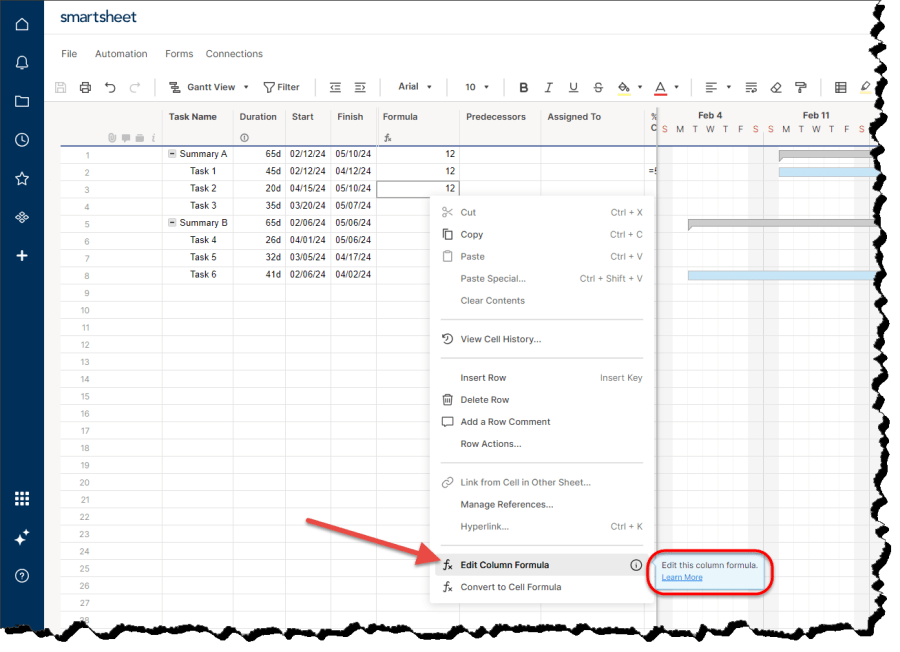Click the Learn More link
The height and width of the screenshot is (652, 900).
click(681, 577)
